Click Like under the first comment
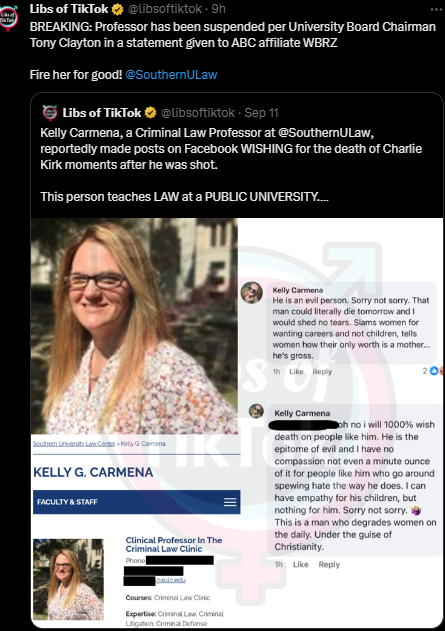Viewport: 445px width, 631px height. pos(296,371)
